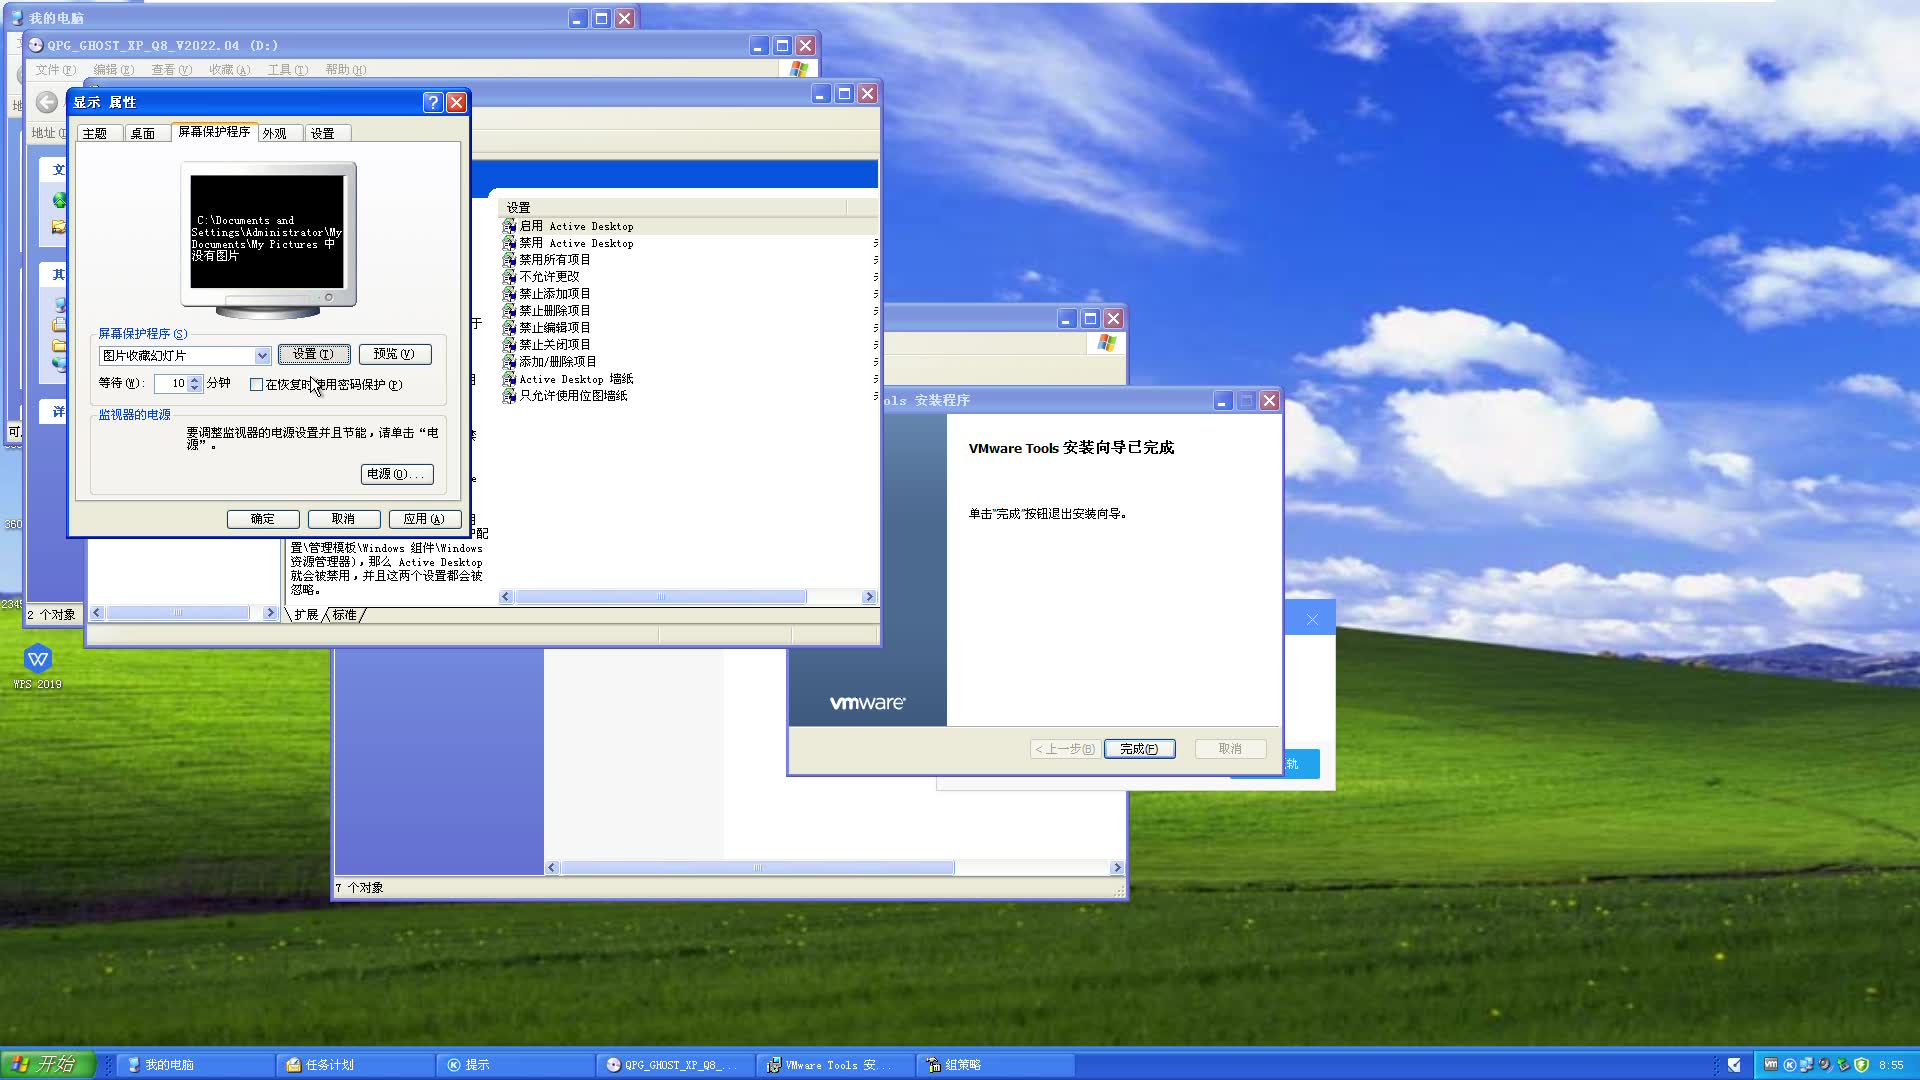This screenshot has width=1920, height=1080.
Task: Click 取消 in the display properties dialog
Action: pyautogui.click(x=344, y=519)
